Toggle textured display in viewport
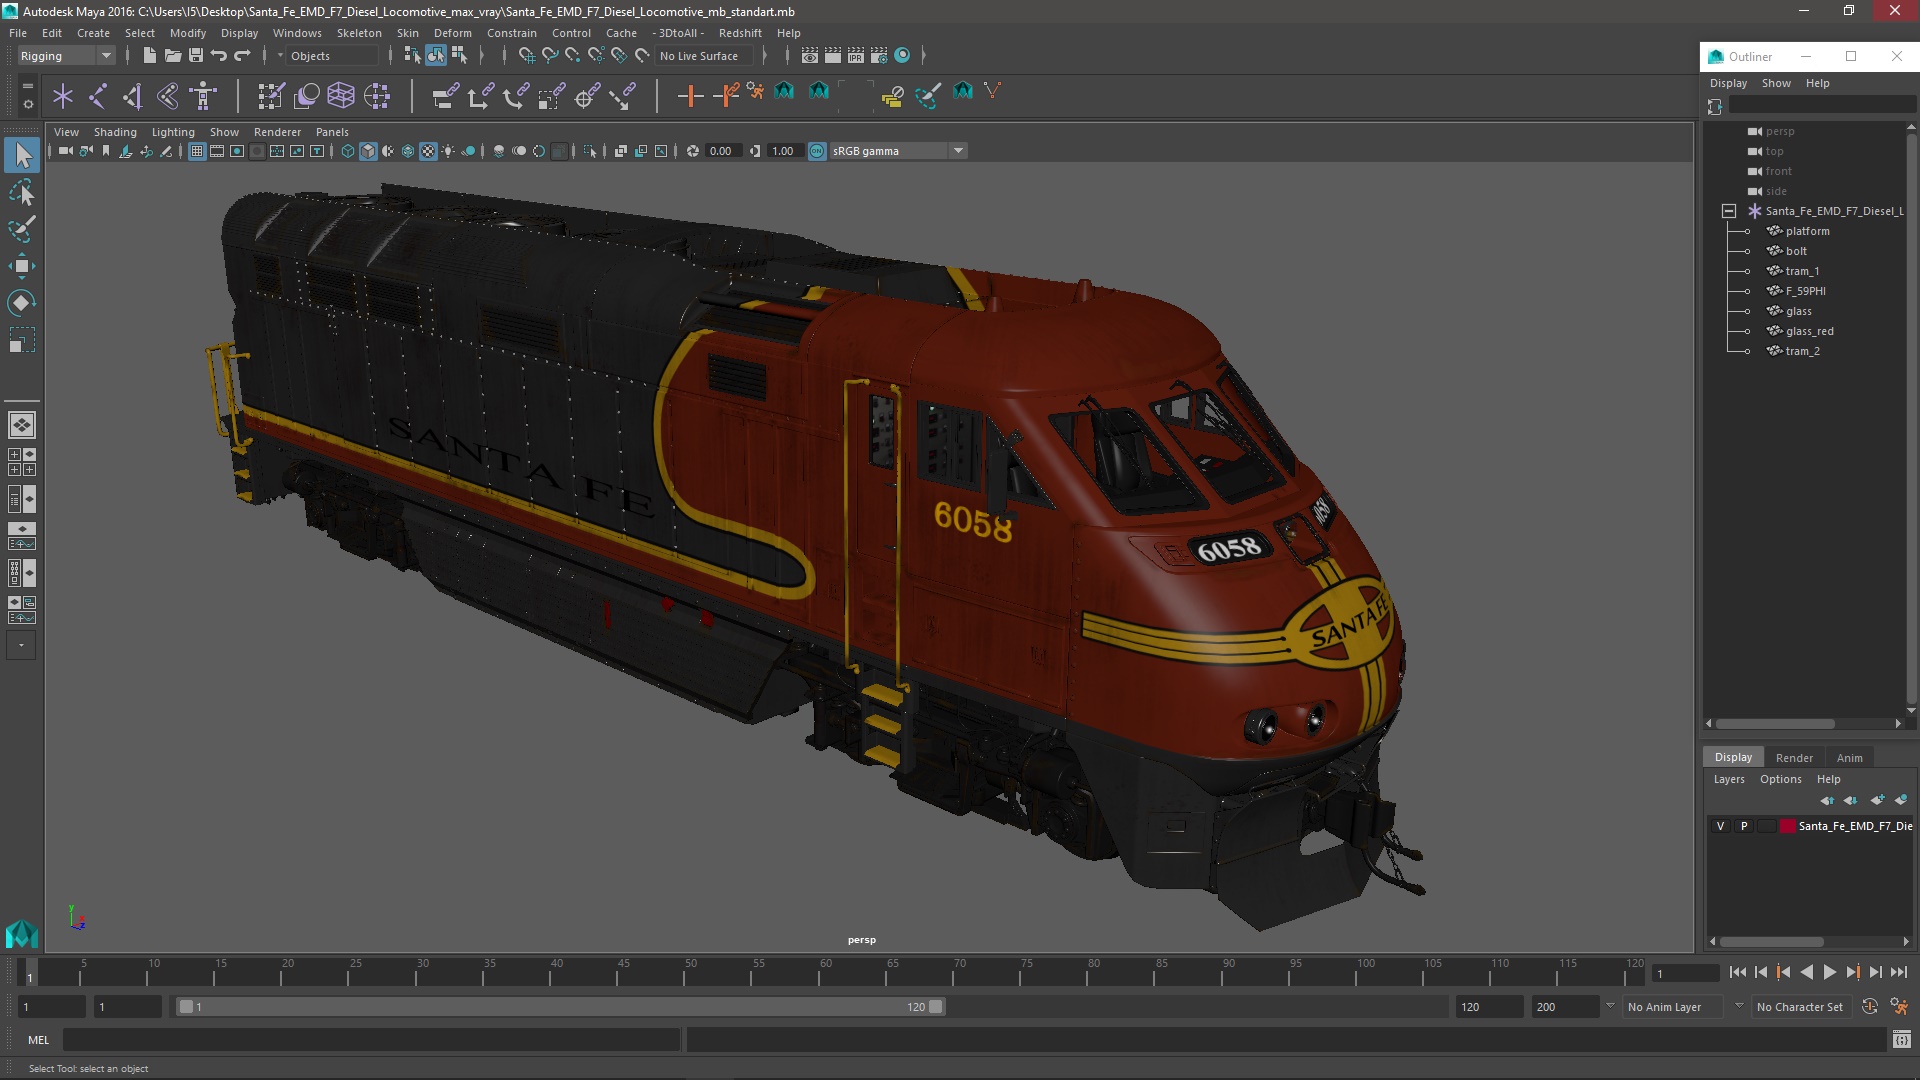This screenshot has width=1920, height=1080. point(428,151)
